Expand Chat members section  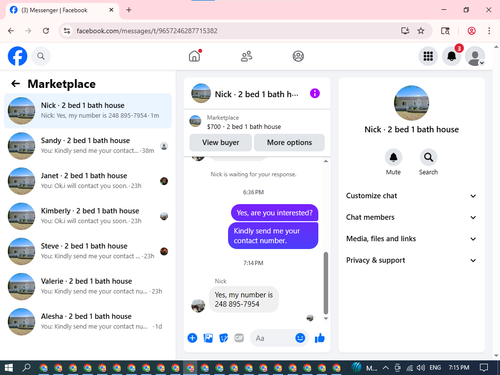[411, 217]
